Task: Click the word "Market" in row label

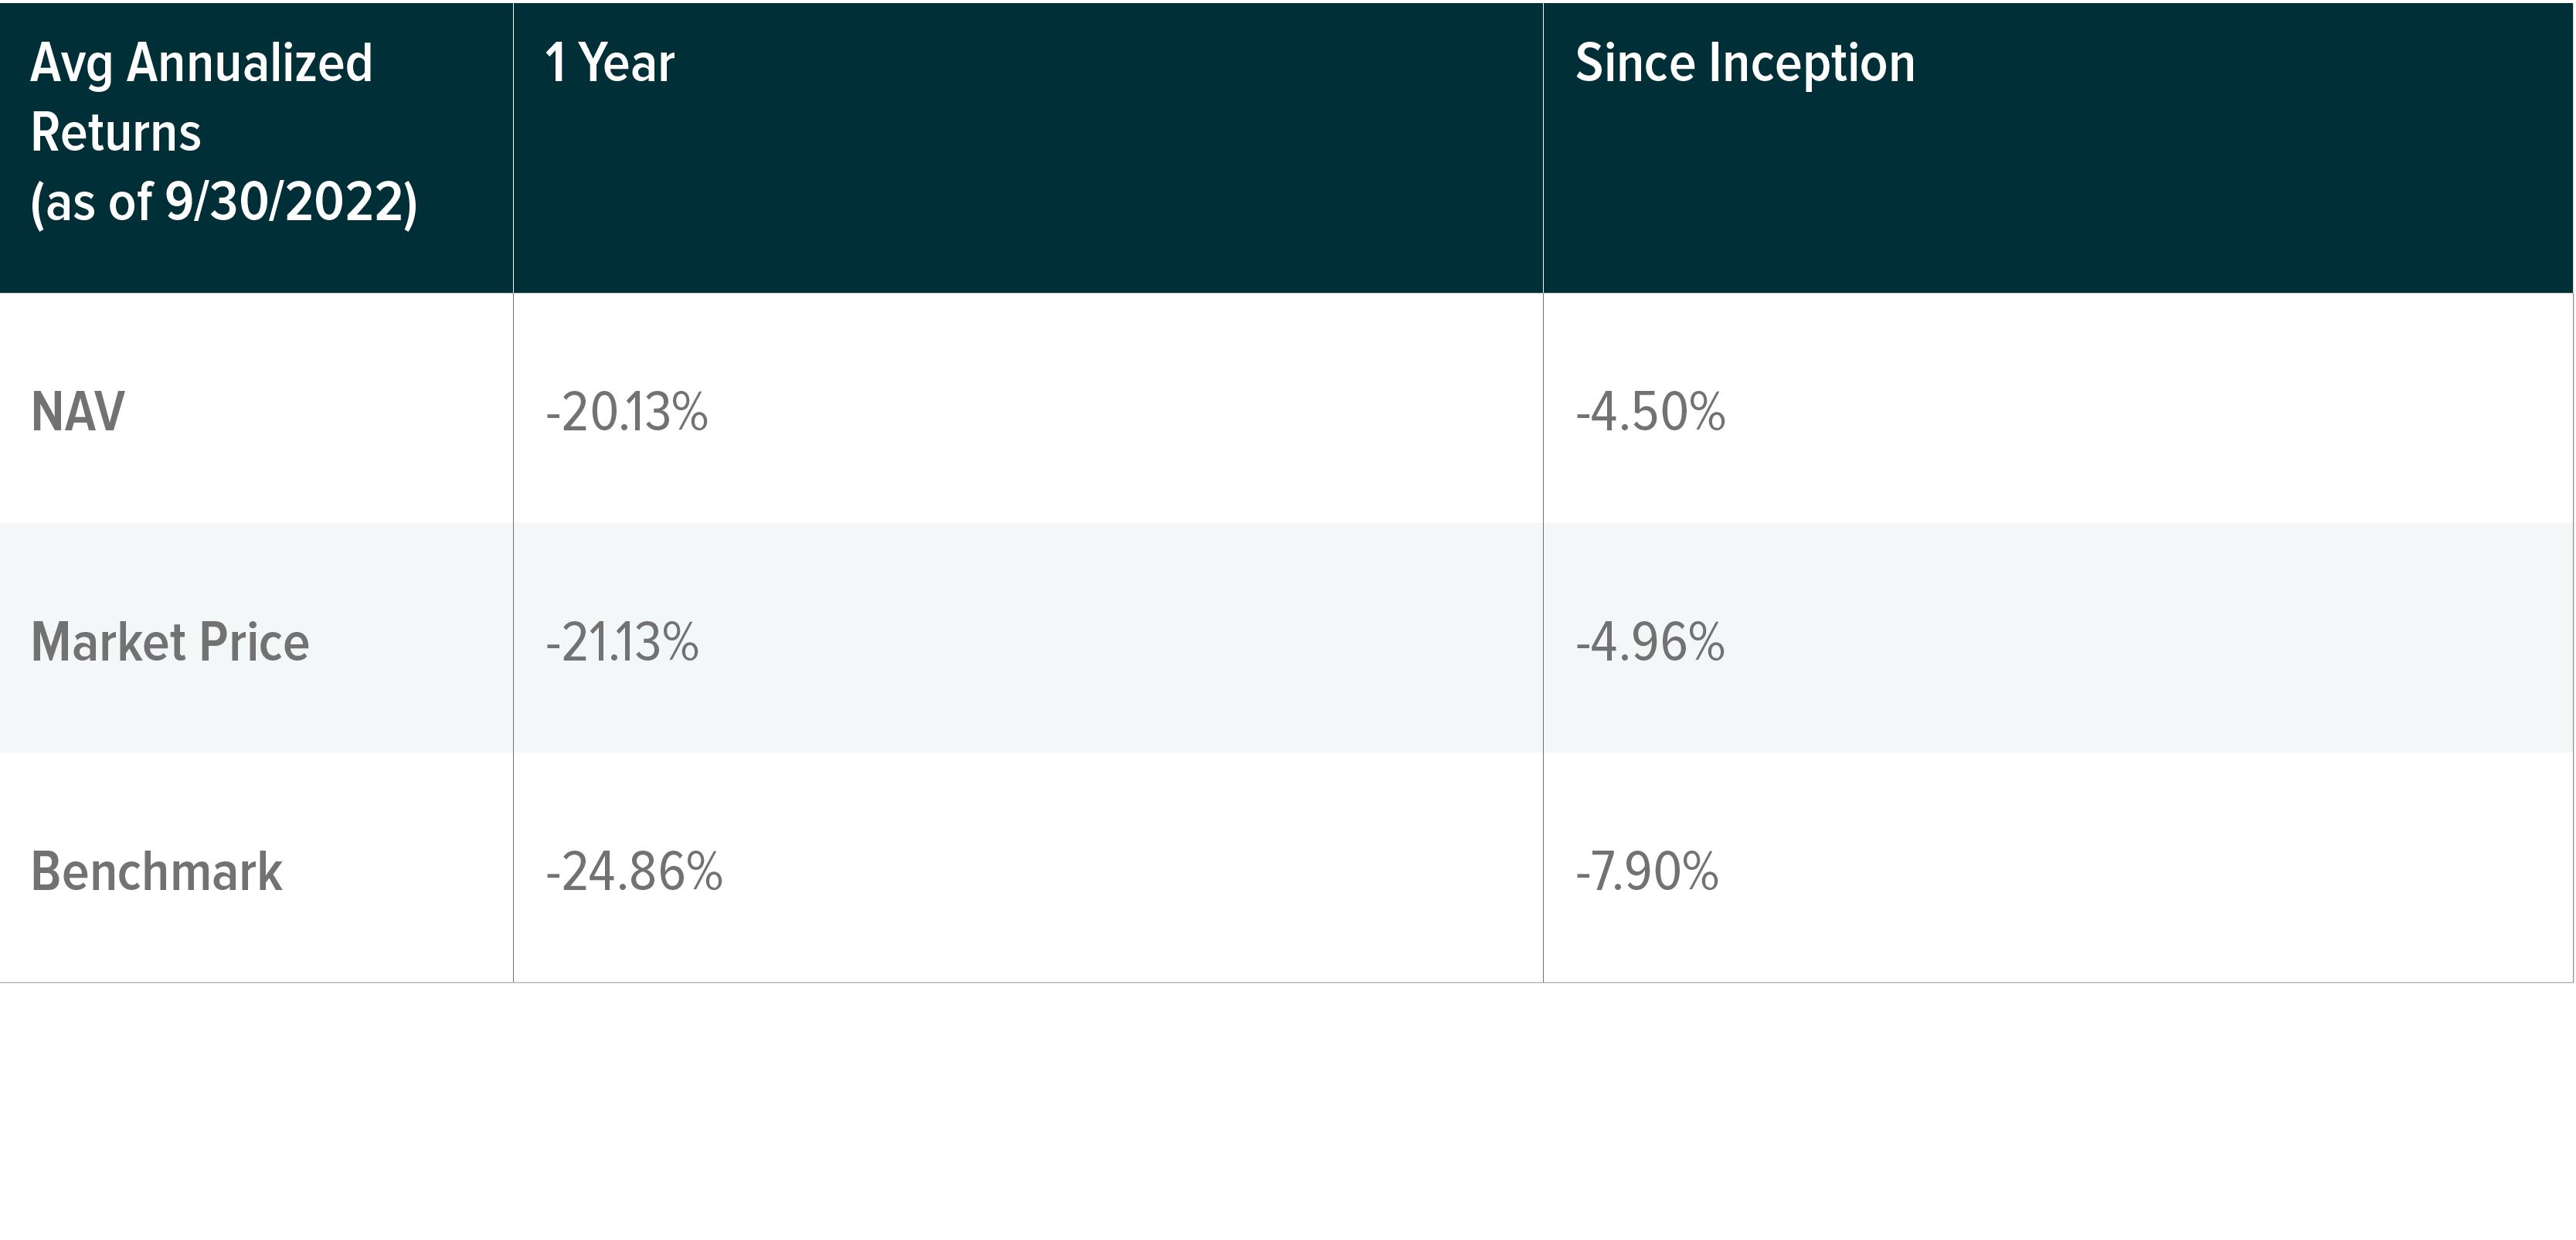Action: (x=108, y=642)
